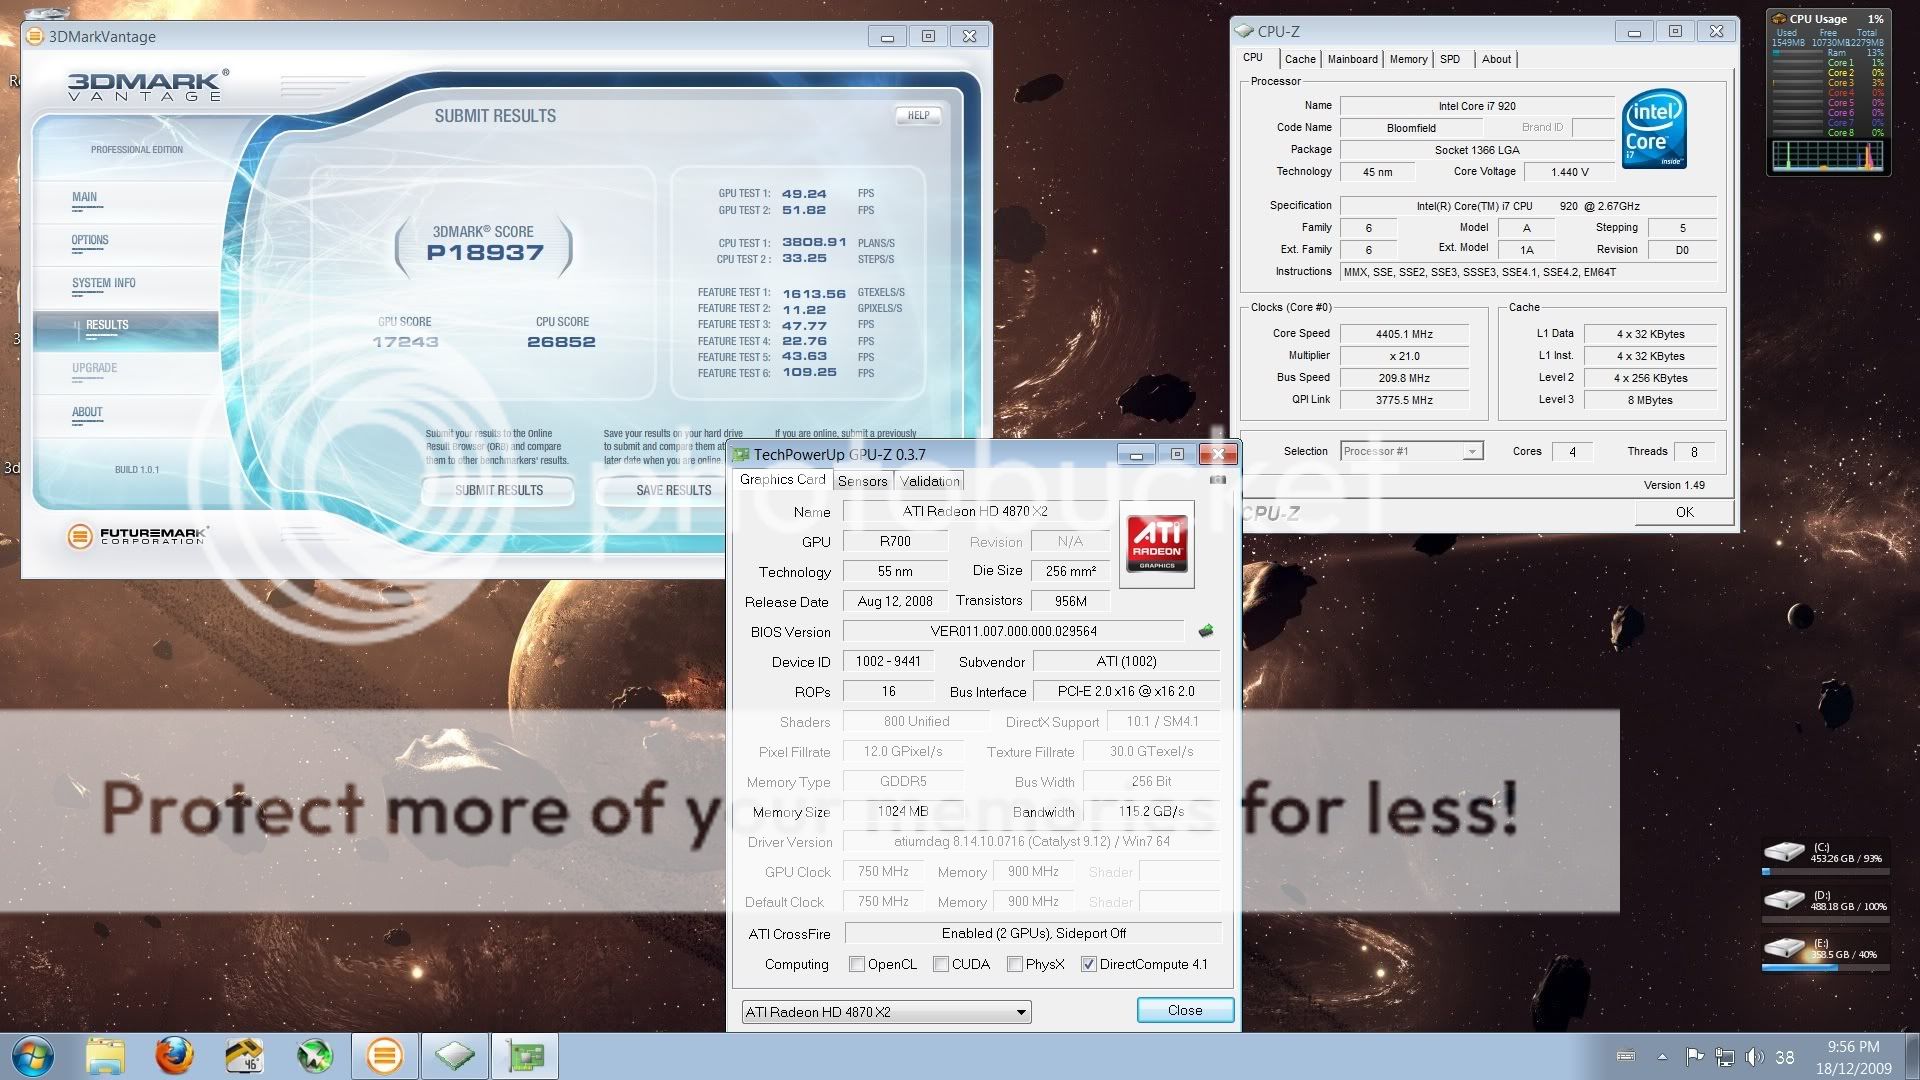This screenshot has height=1080, width=1920.
Task: Toggle the CUDA checkbox
Action: pos(941,964)
